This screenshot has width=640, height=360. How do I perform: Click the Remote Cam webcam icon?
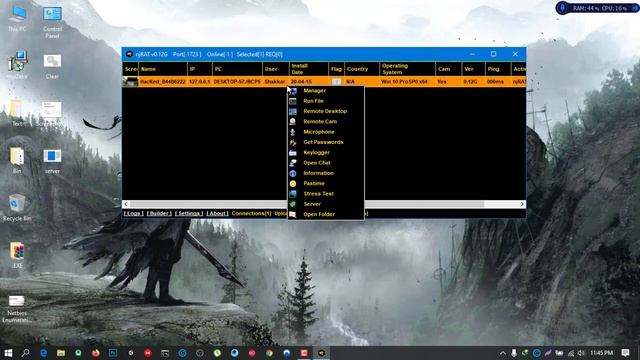(x=293, y=121)
